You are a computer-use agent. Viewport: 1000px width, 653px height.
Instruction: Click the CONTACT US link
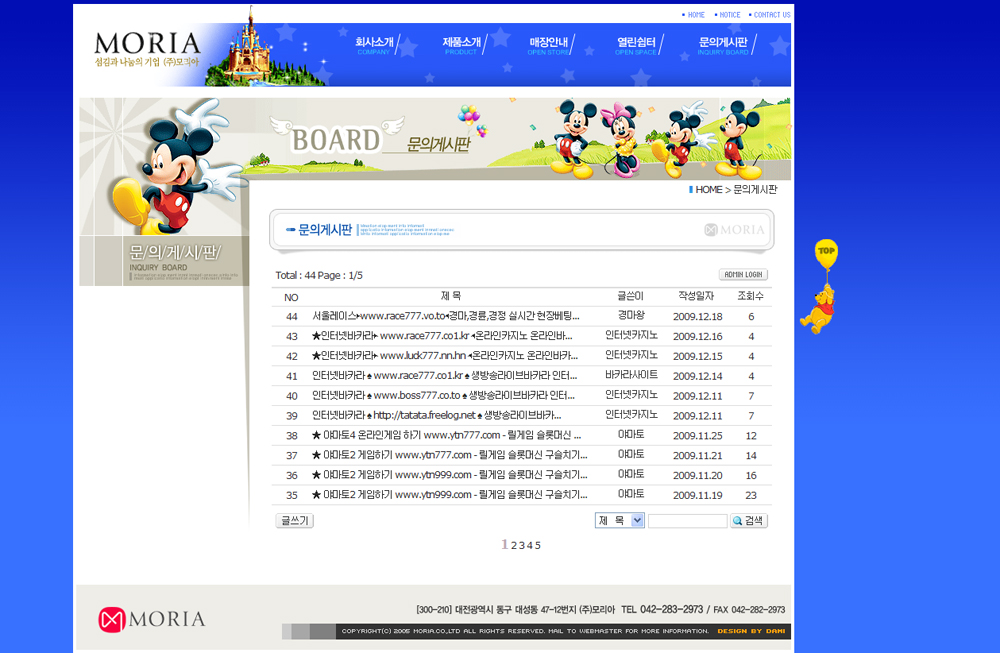tap(771, 15)
